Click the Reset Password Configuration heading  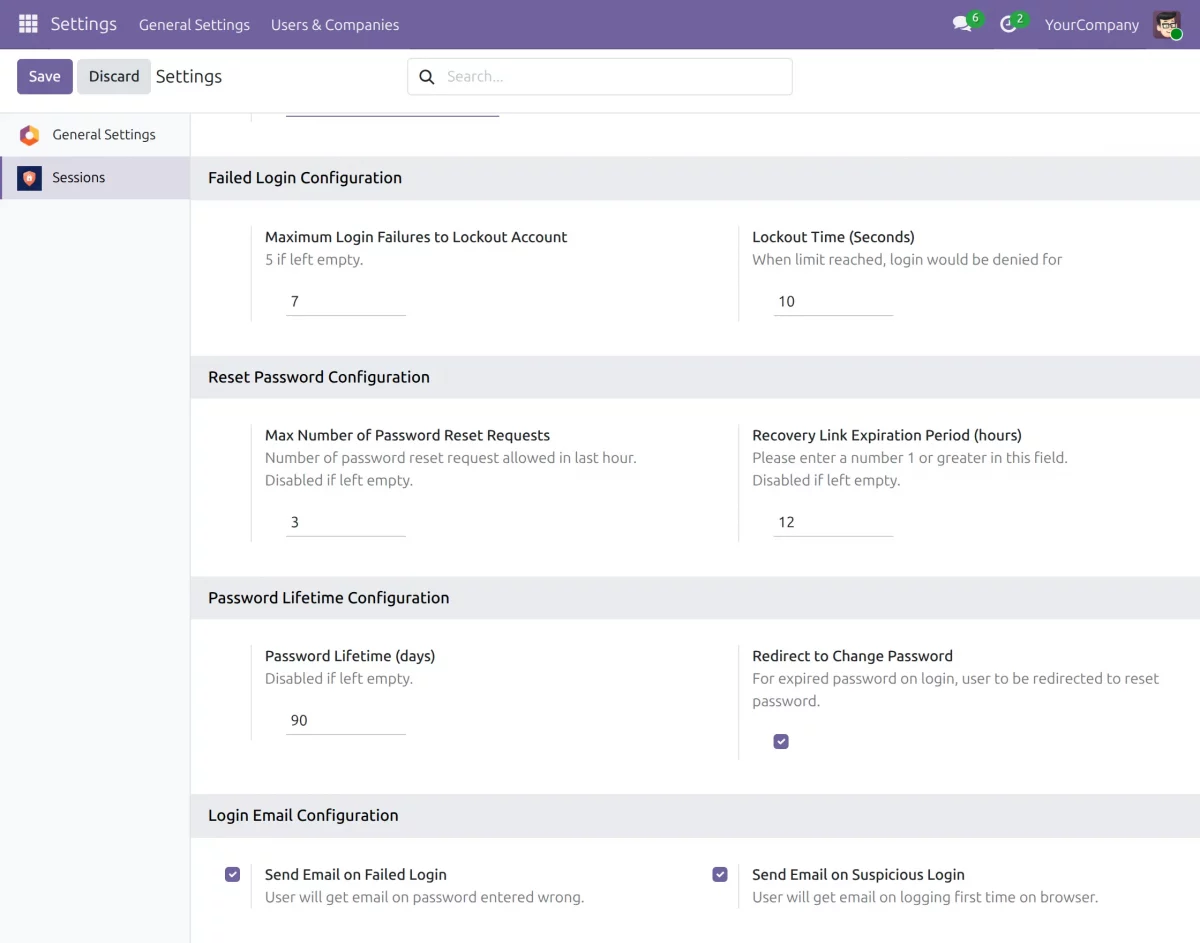pyautogui.click(x=319, y=377)
